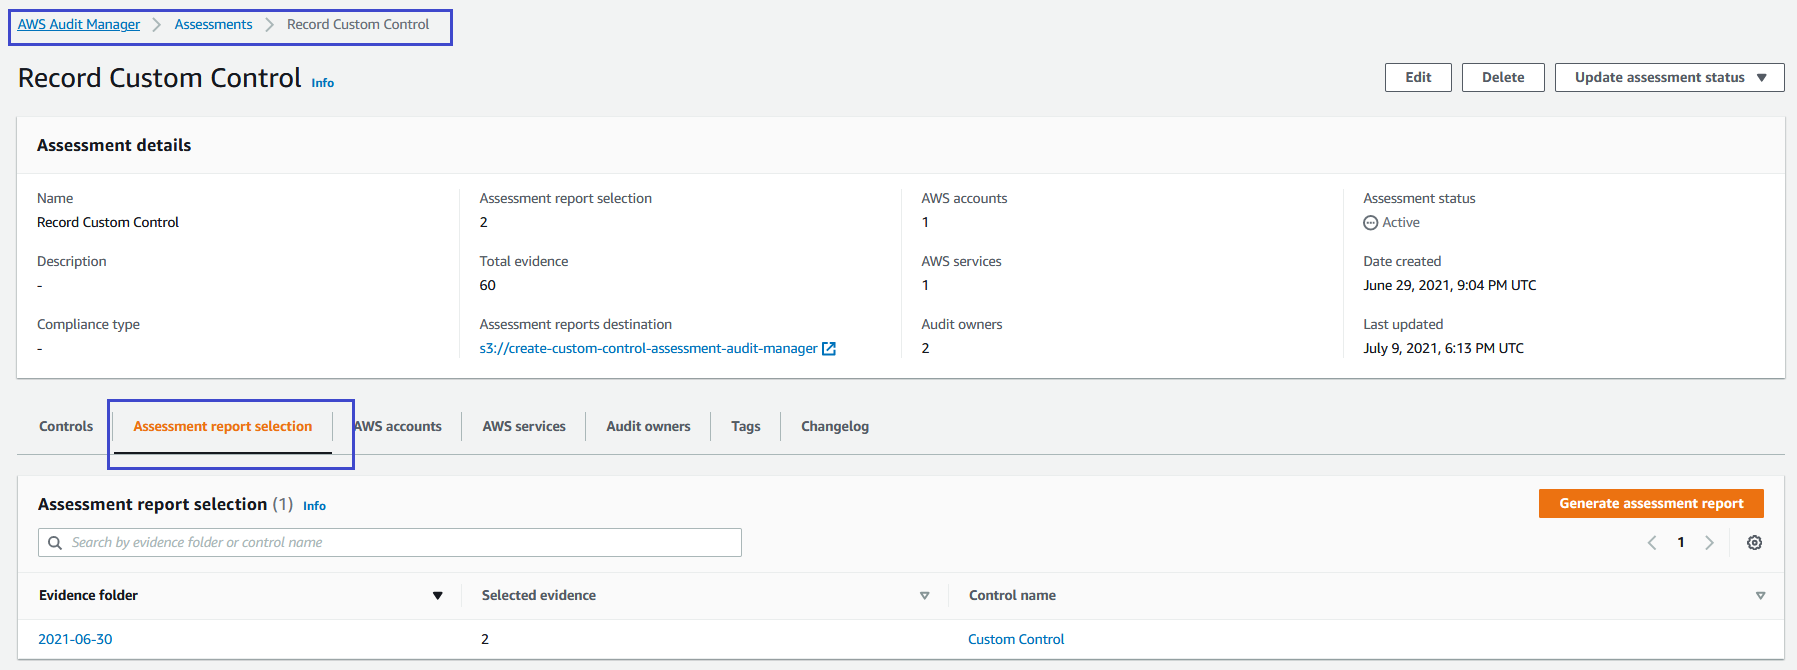Switch to the AWS accounts tab

tap(398, 427)
